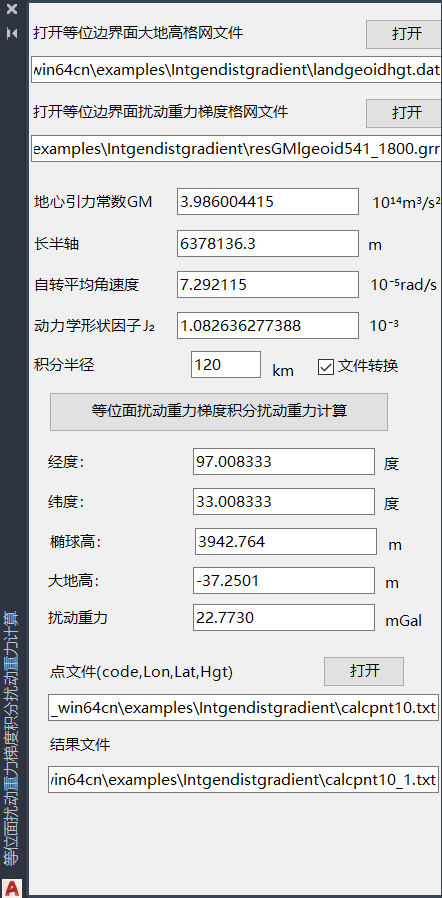Click the km unit text
The width and height of the screenshot is (442, 898).
(x=283, y=371)
